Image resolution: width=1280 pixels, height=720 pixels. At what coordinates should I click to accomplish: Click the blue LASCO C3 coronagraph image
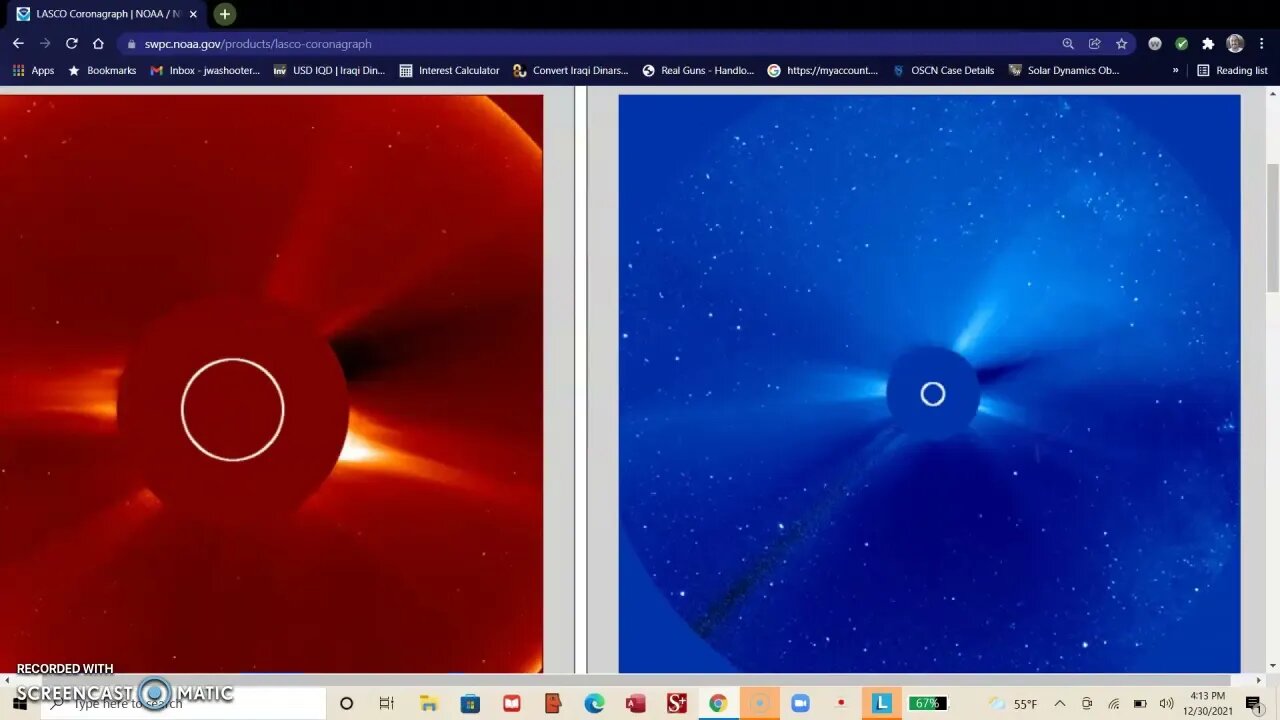[929, 383]
